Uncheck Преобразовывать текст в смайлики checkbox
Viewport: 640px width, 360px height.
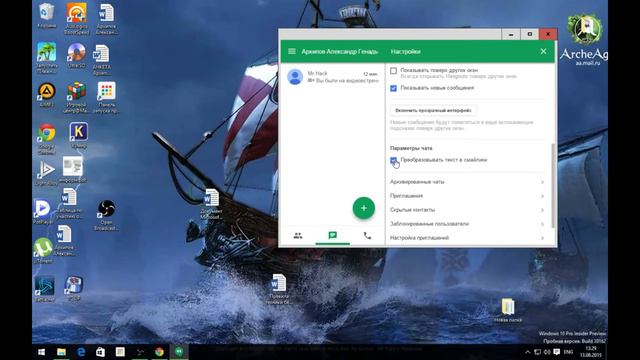point(393,160)
